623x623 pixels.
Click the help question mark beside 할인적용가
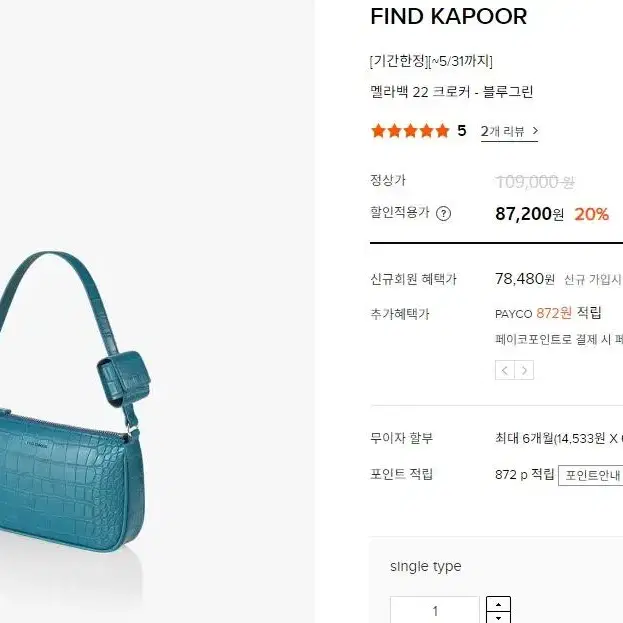443,214
